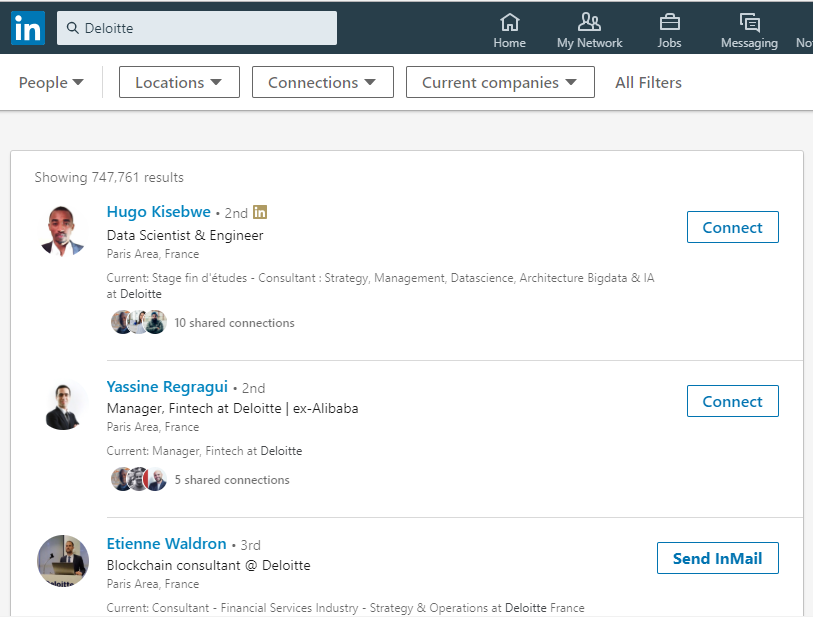Image resolution: width=813 pixels, height=617 pixels.
Task: Open Hugo Kisebwe's profile name link
Action: click(x=159, y=212)
